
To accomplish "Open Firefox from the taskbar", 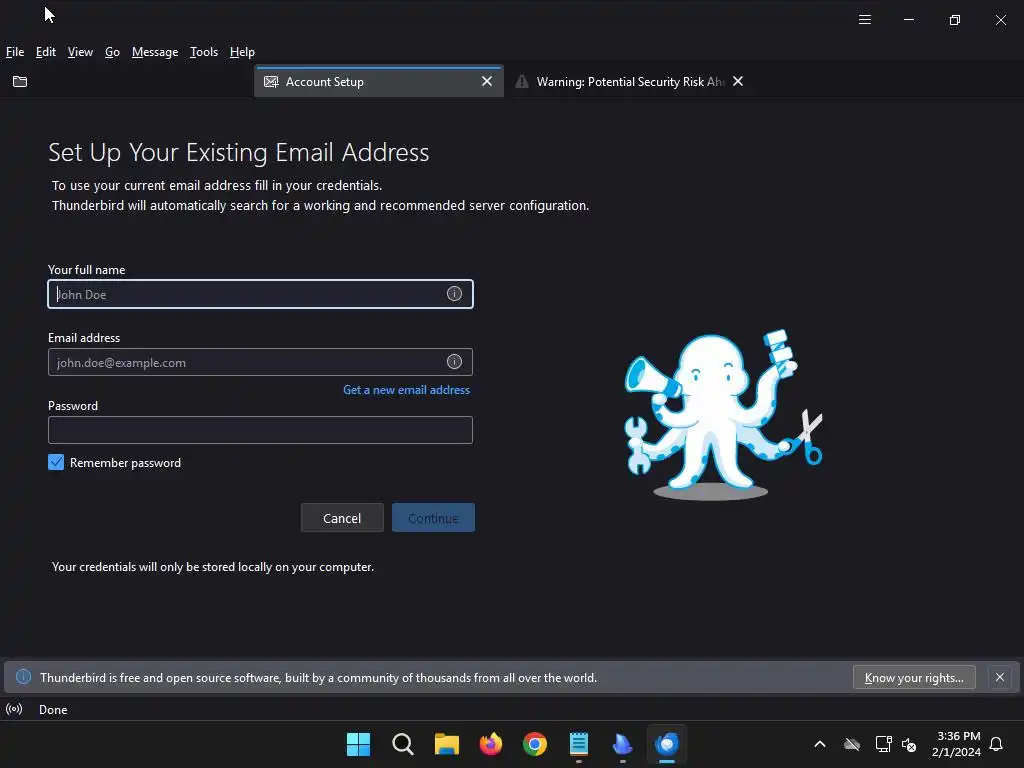I will tap(490, 744).
